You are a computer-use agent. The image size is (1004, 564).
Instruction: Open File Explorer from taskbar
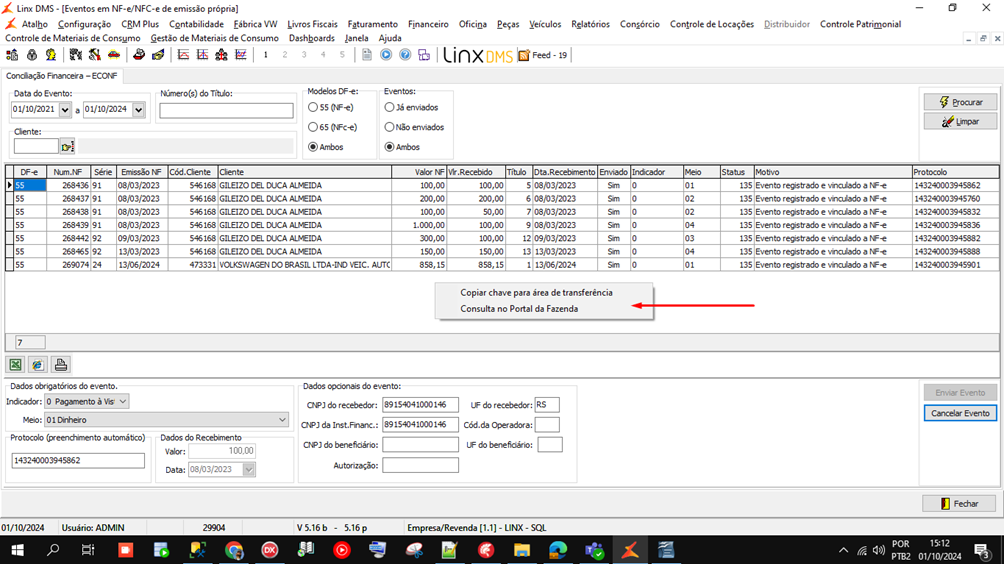(x=522, y=550)
